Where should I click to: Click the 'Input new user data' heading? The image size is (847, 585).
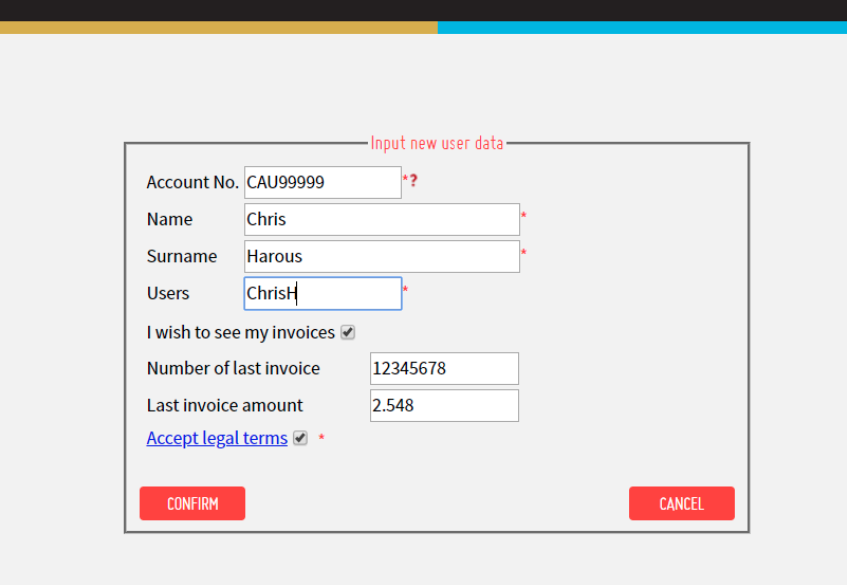point(437,143)
